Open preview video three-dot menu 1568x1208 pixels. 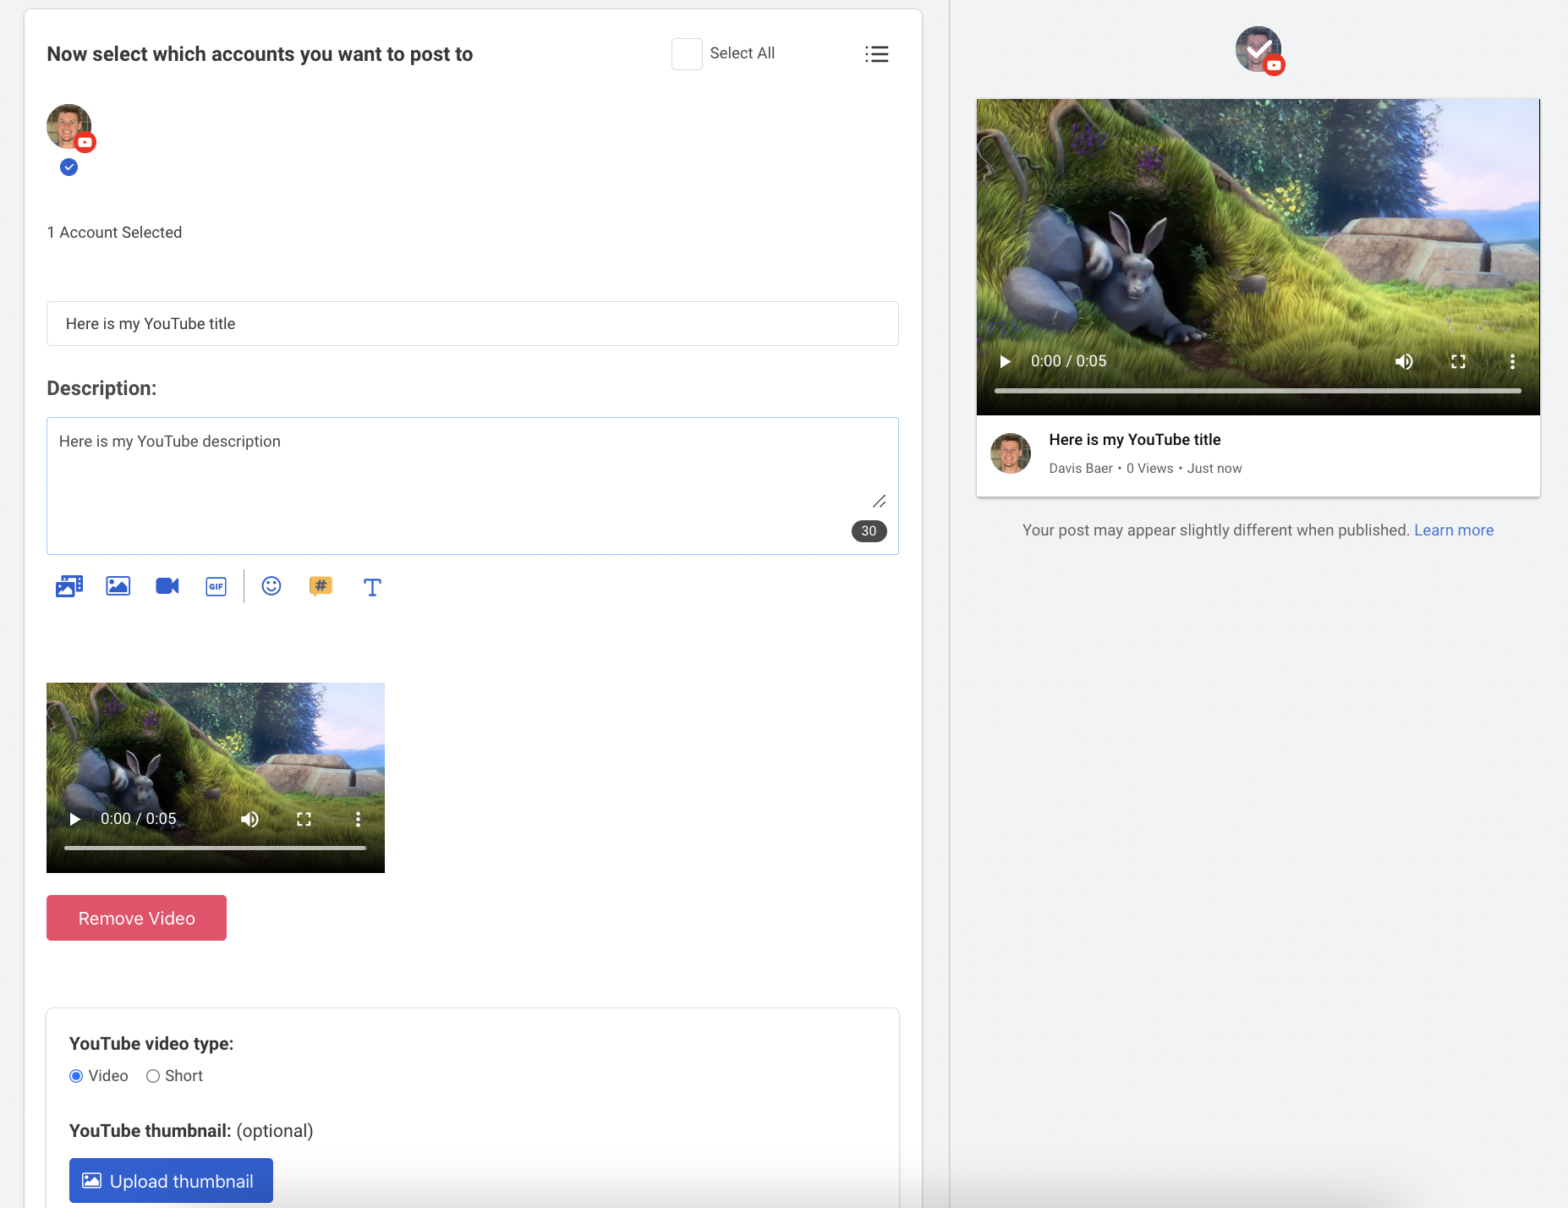[x=1512, y=361]
